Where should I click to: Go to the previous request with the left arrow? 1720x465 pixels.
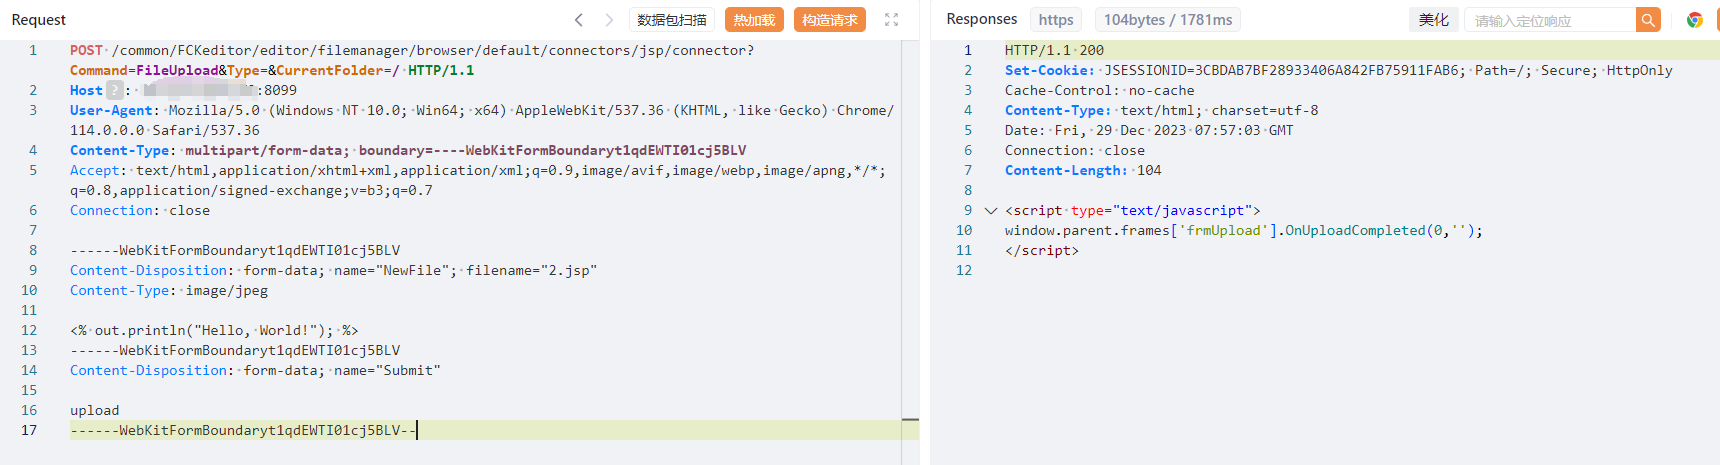coord(578,20)
